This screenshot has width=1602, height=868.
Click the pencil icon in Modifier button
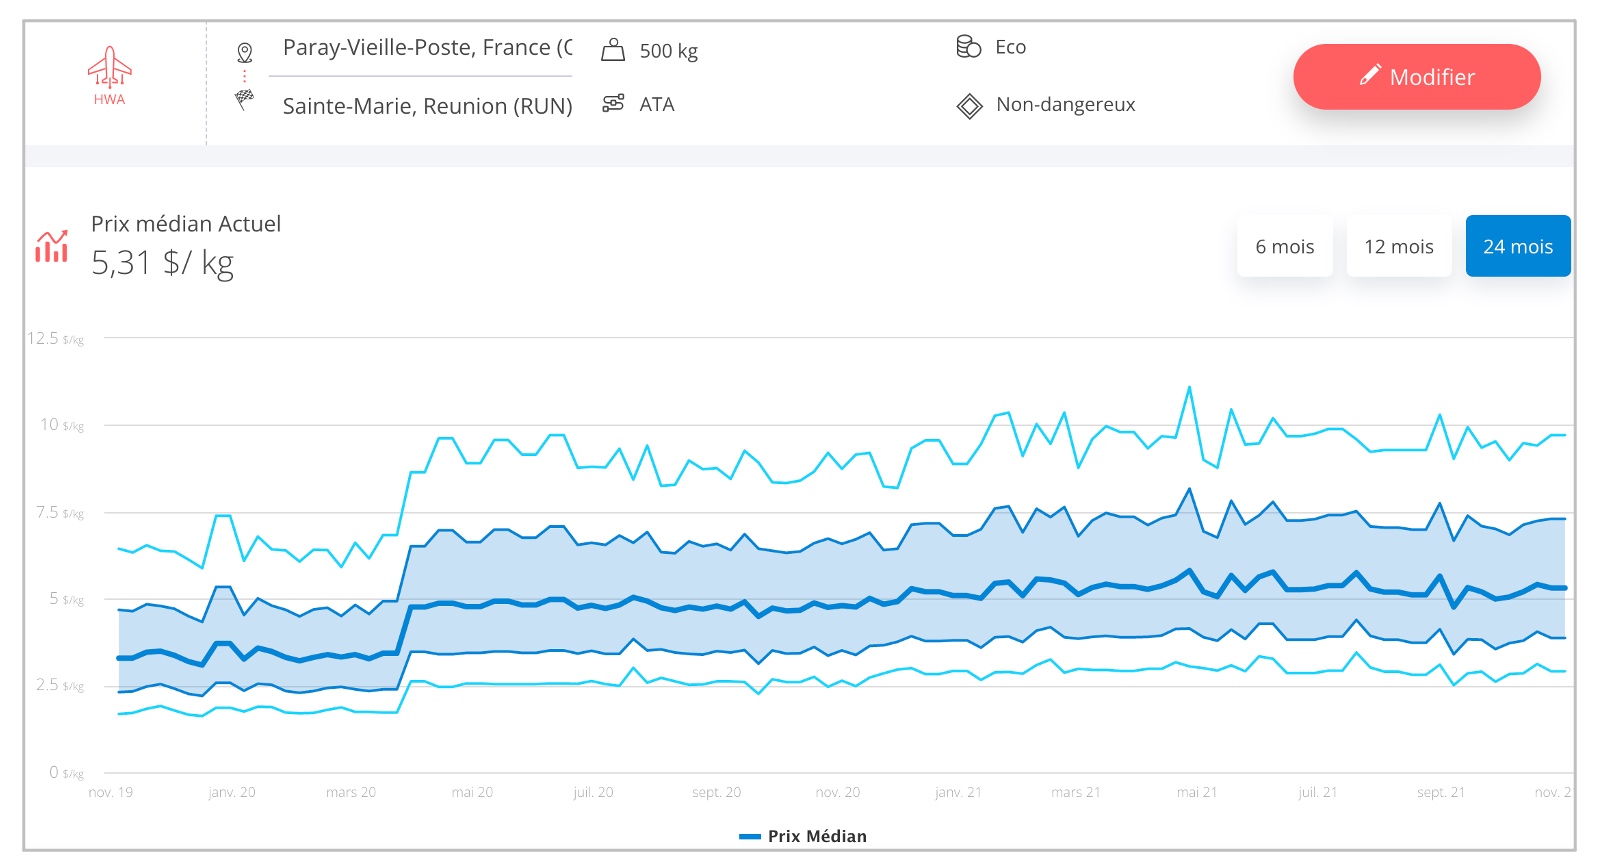tap(1370, 75)
